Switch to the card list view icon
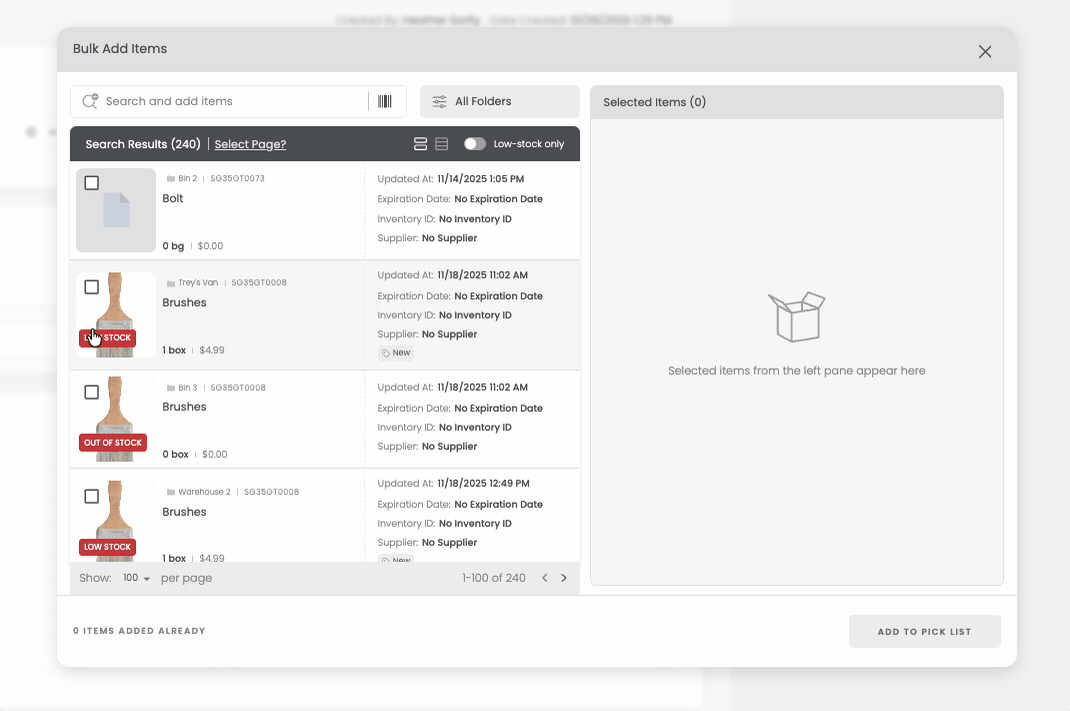Image resolution: width=1070 pixels, height=711 pixels. [x=421, y=144]
